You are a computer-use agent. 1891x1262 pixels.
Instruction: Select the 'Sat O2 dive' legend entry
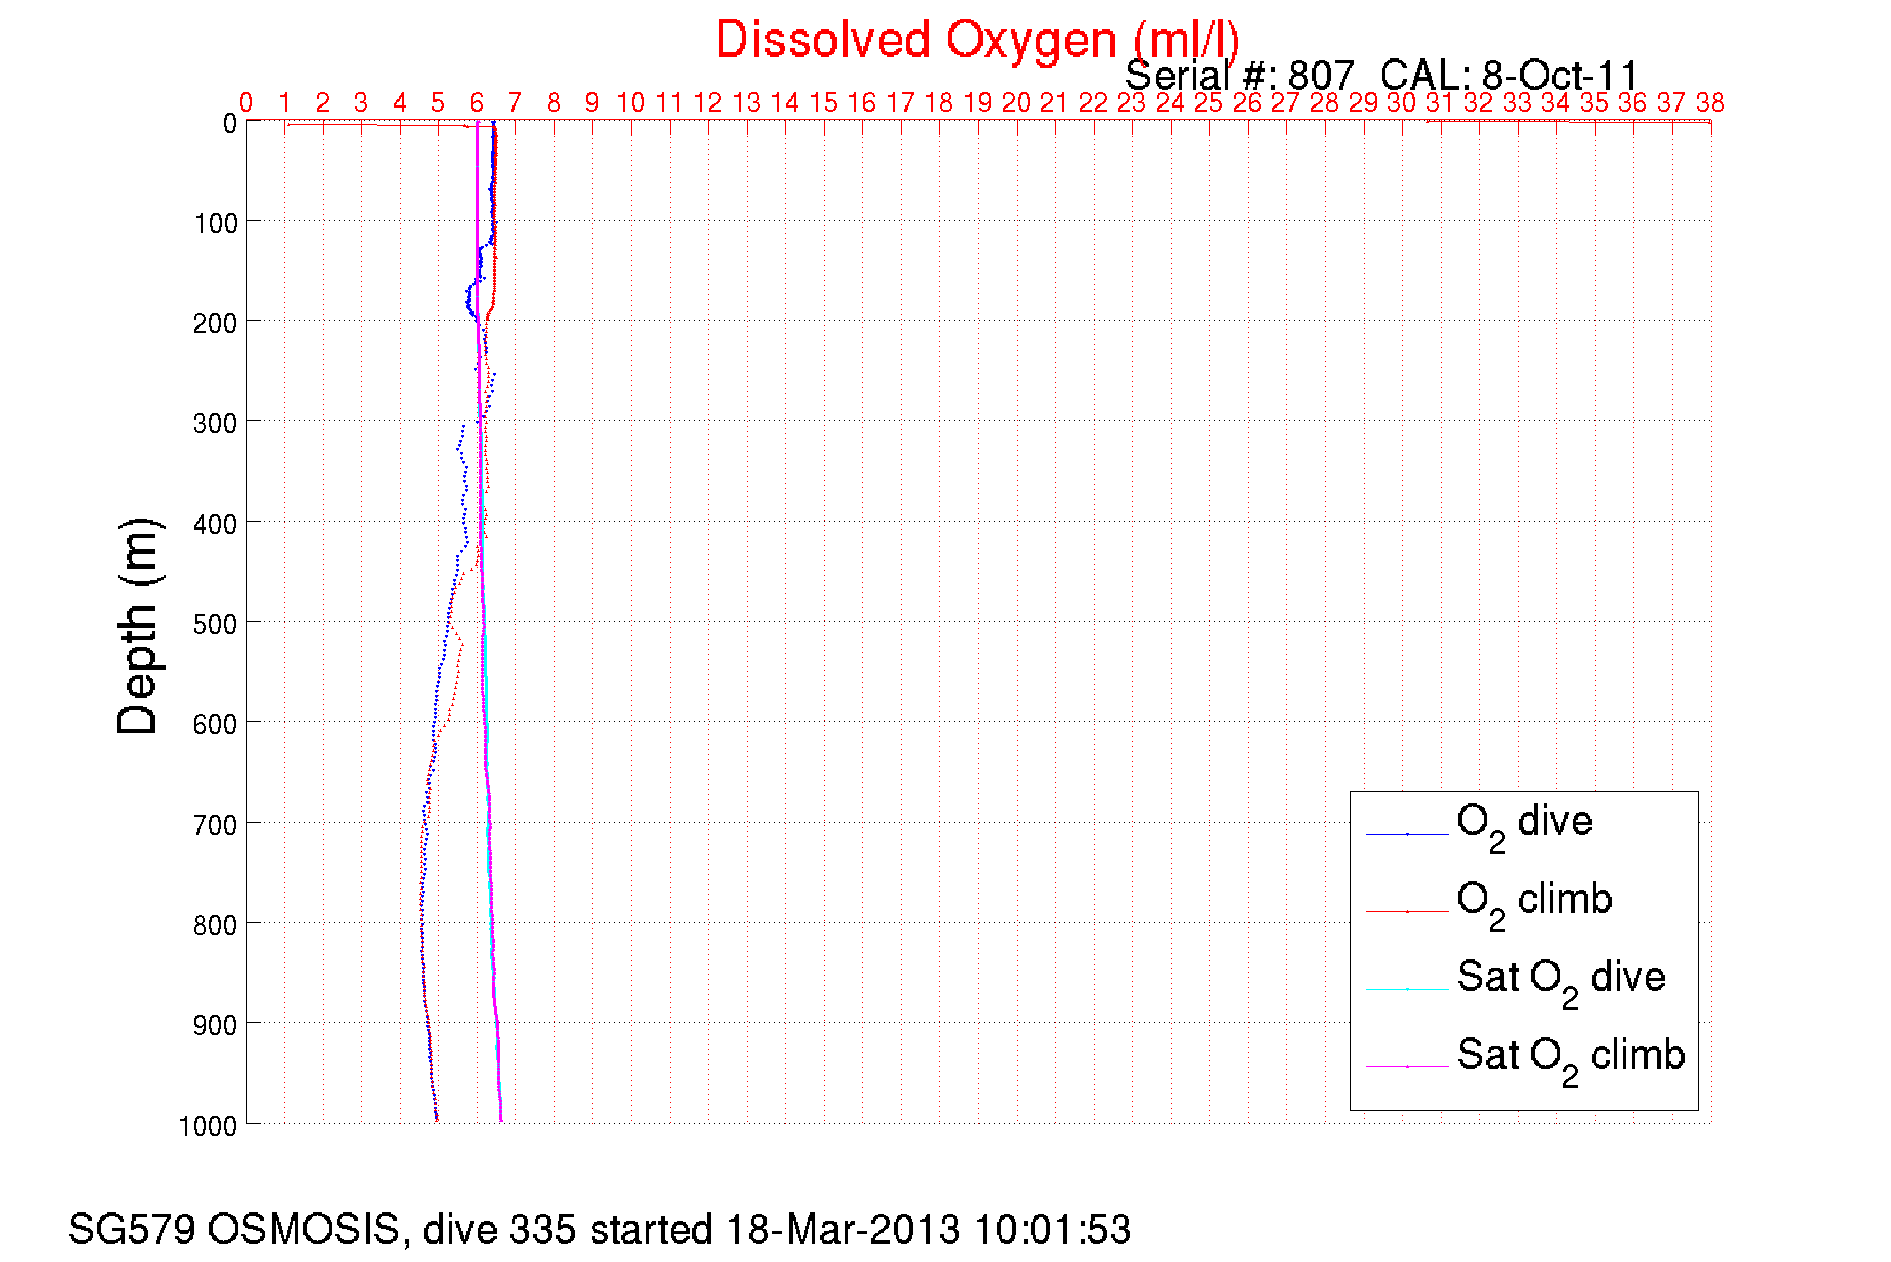(x=1561, y=982)
